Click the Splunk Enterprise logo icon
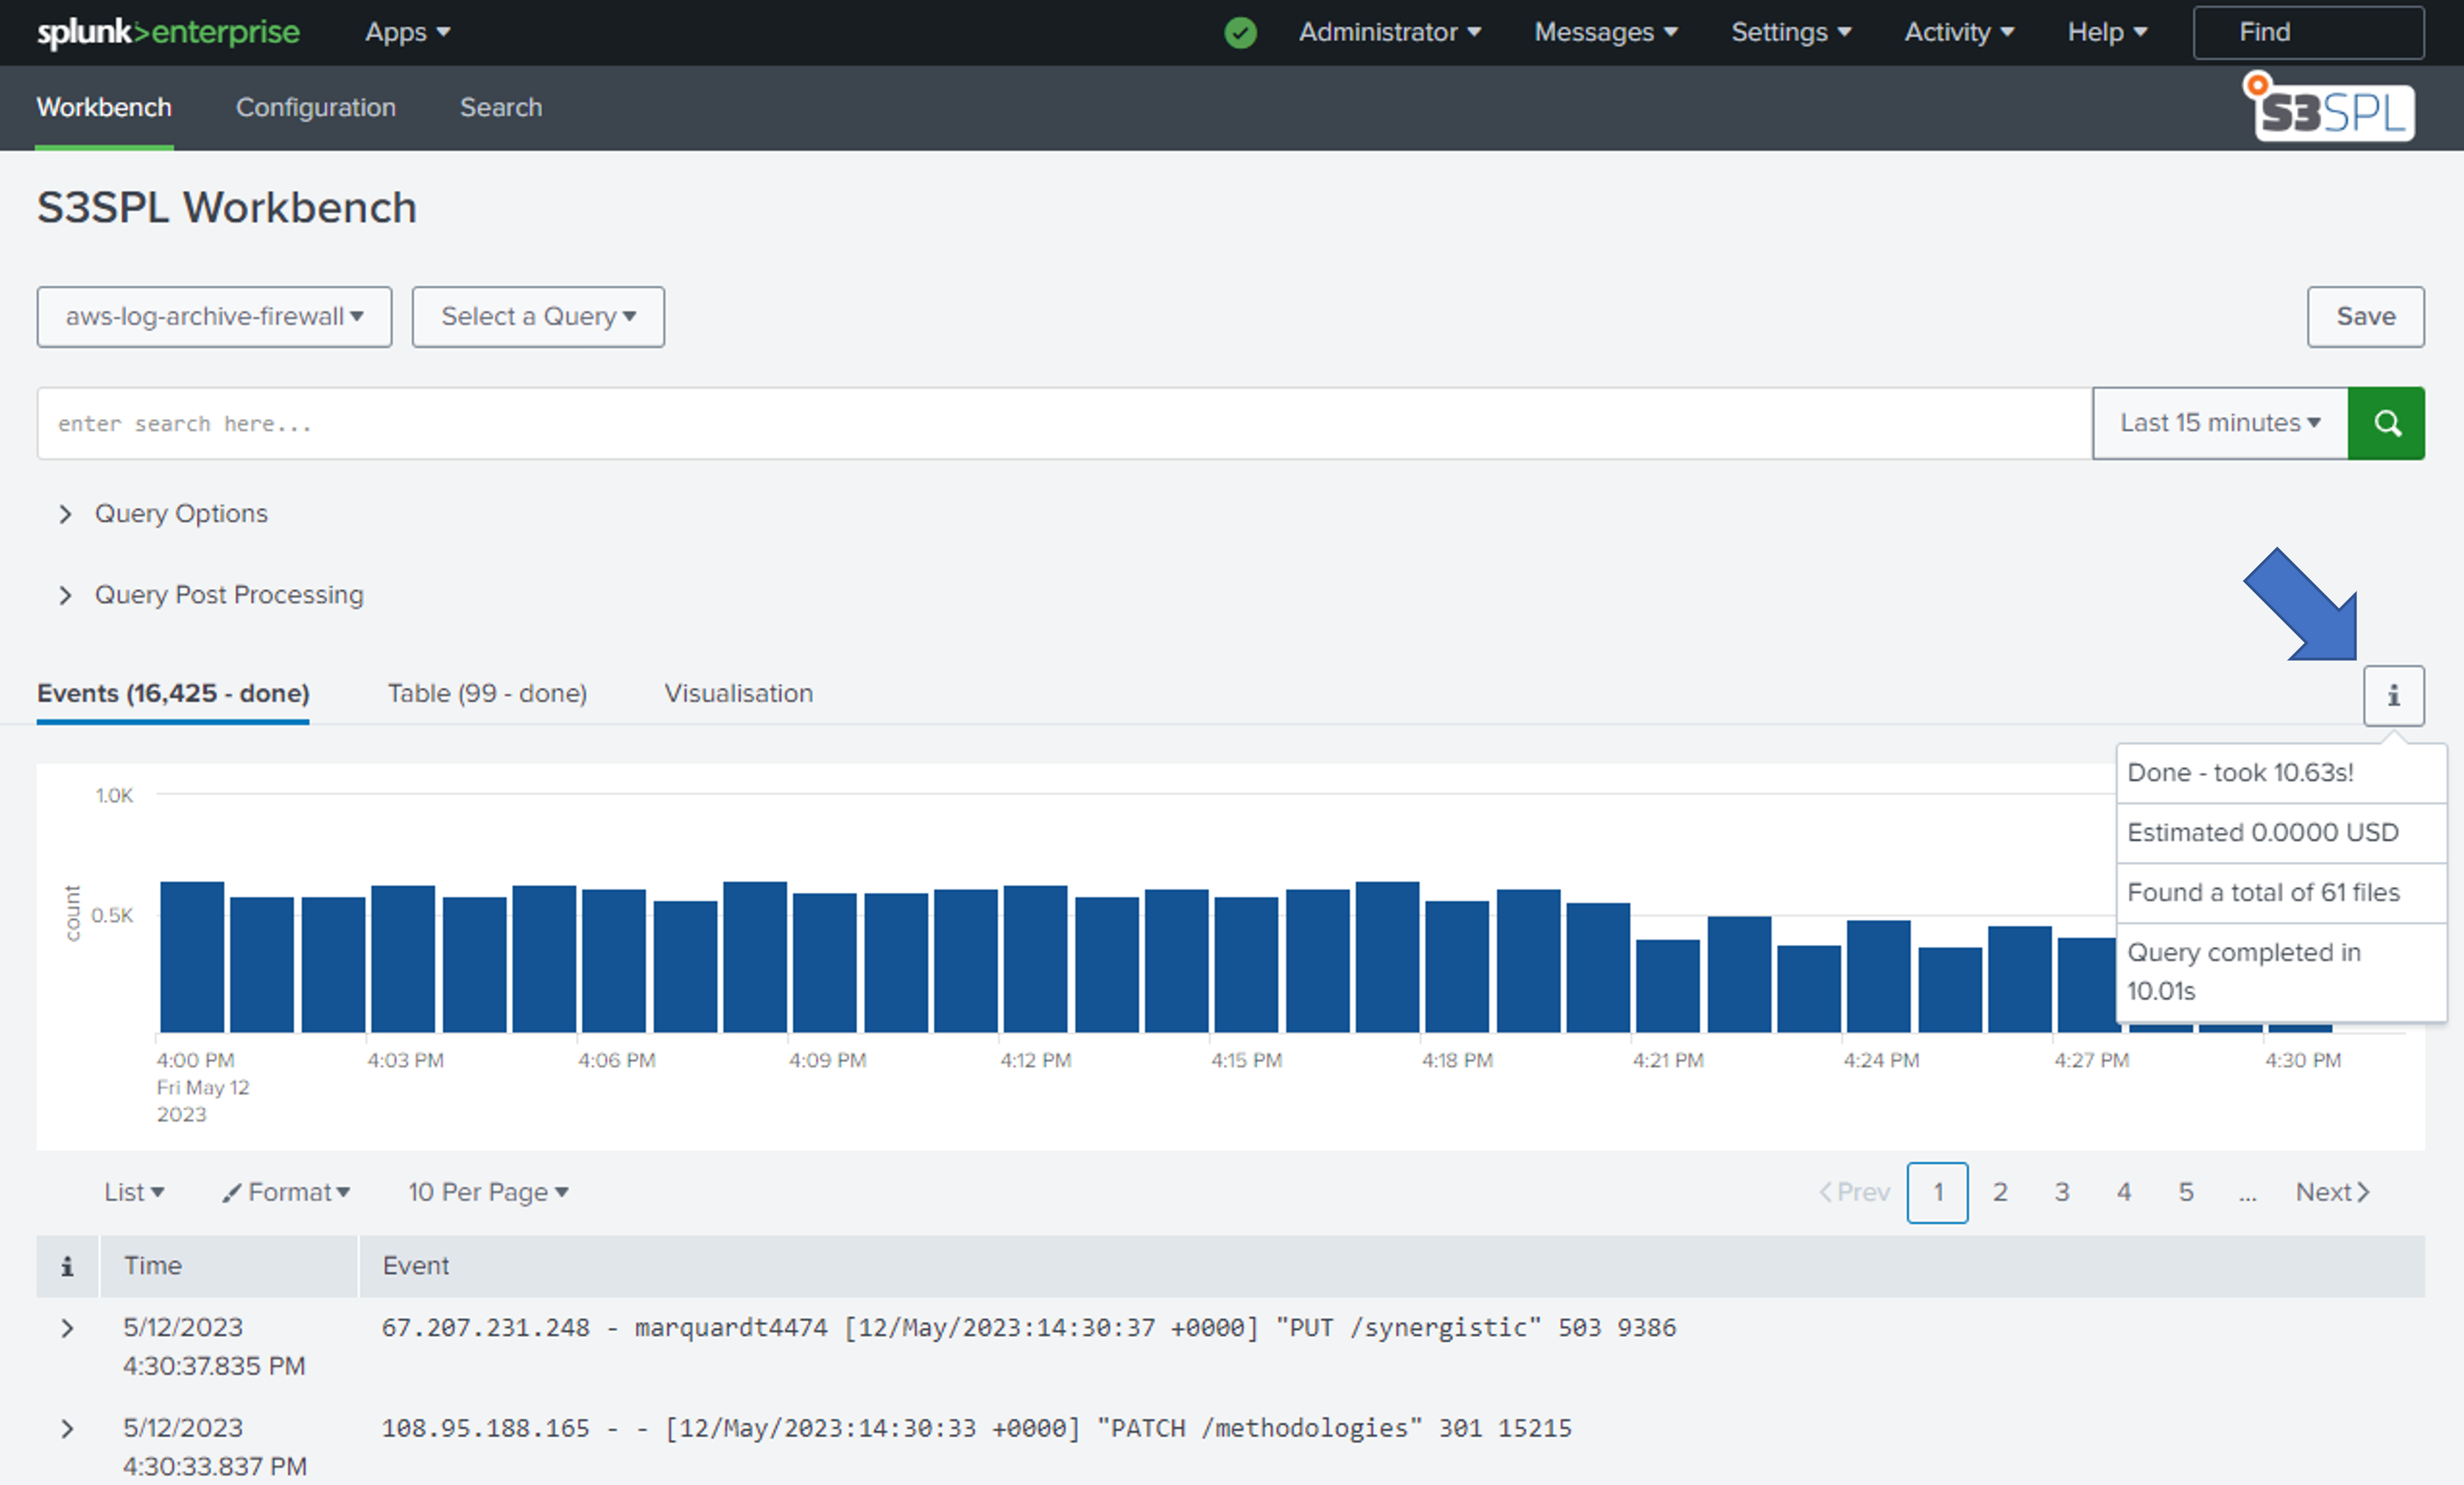2464x1485 pixels. [167, 32]
